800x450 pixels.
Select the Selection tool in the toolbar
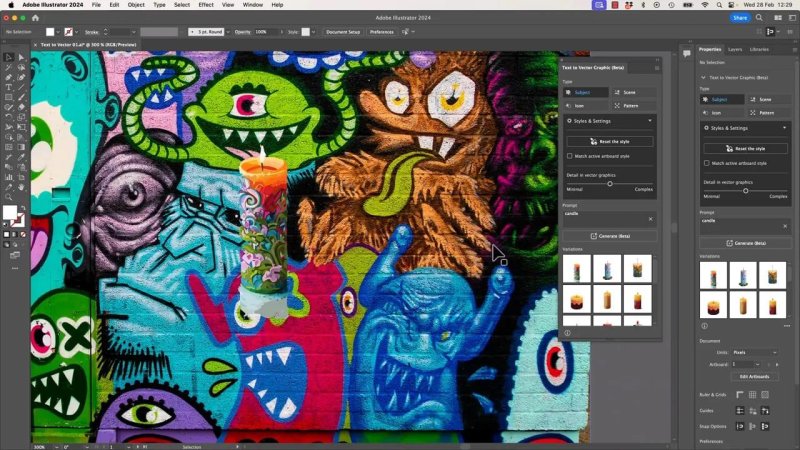pos(9,57)
